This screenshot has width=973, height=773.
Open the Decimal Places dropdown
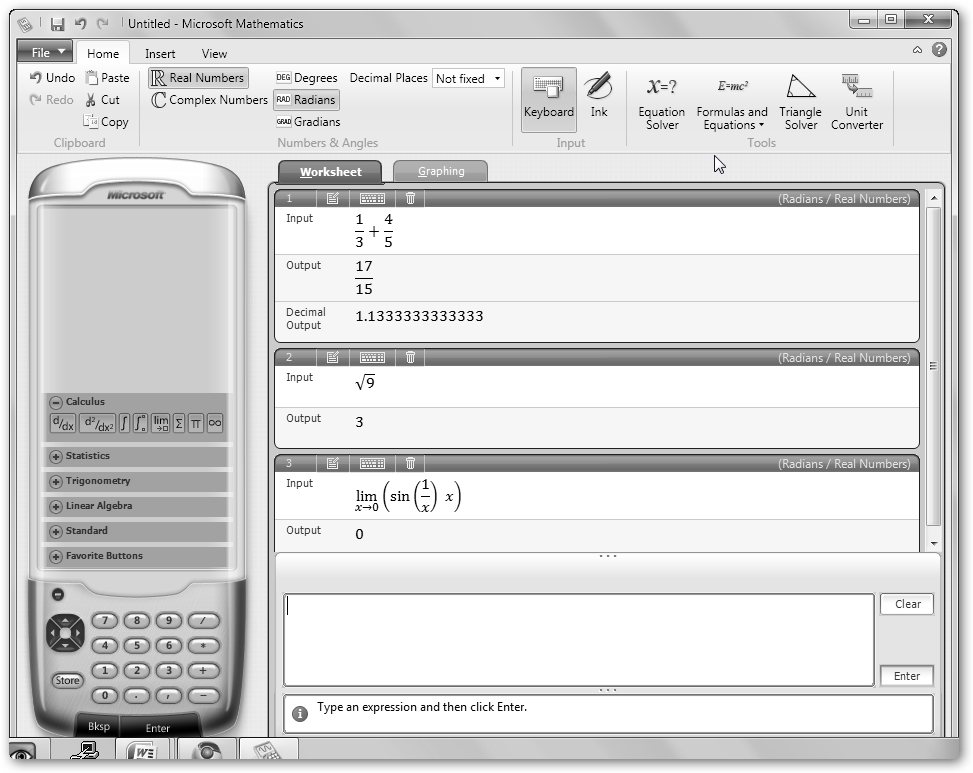point(468,78)
